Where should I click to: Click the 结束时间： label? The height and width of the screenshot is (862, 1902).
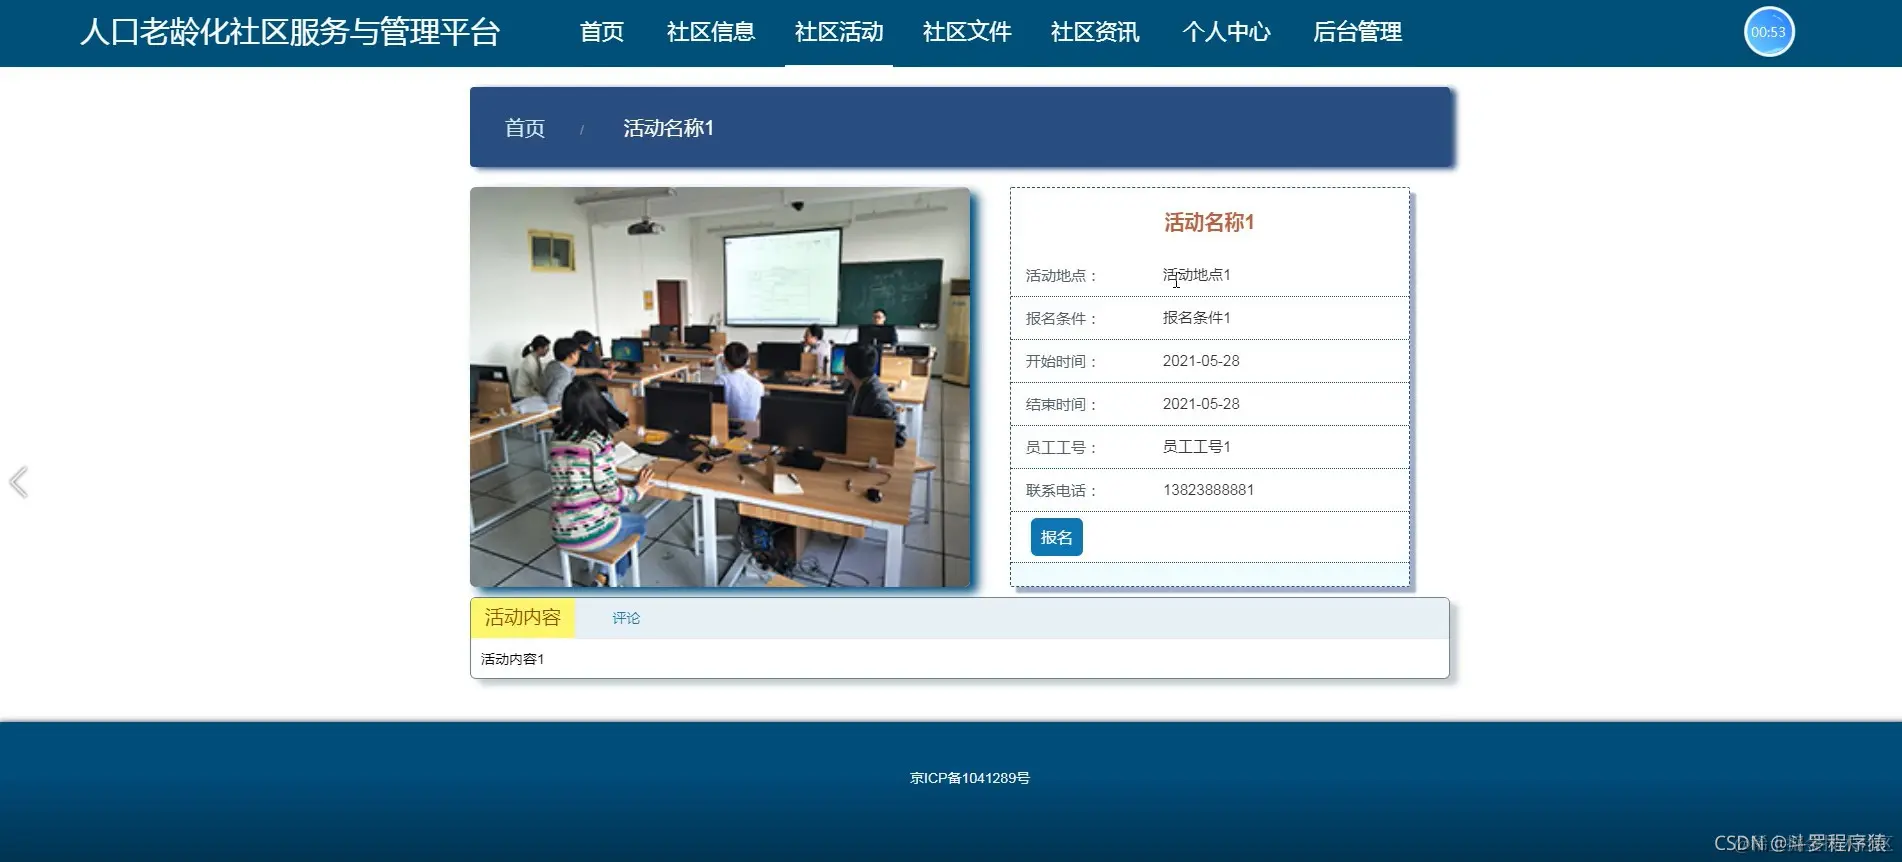1061,405
